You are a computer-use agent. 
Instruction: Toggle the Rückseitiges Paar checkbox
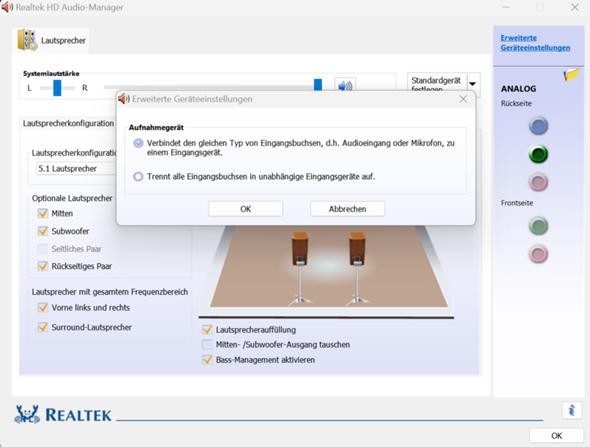43,266
